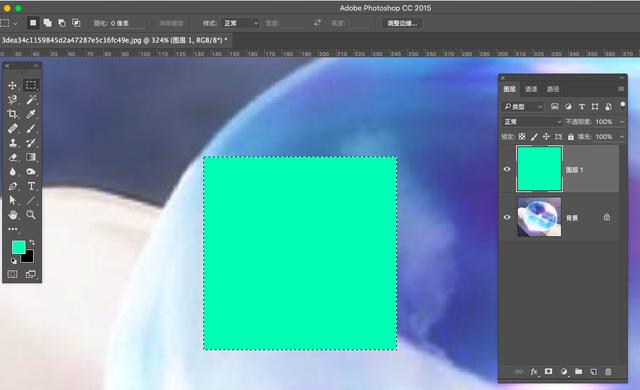Select the Move tool
This screenshot has width=640, height=390.
tap(12, 85)
